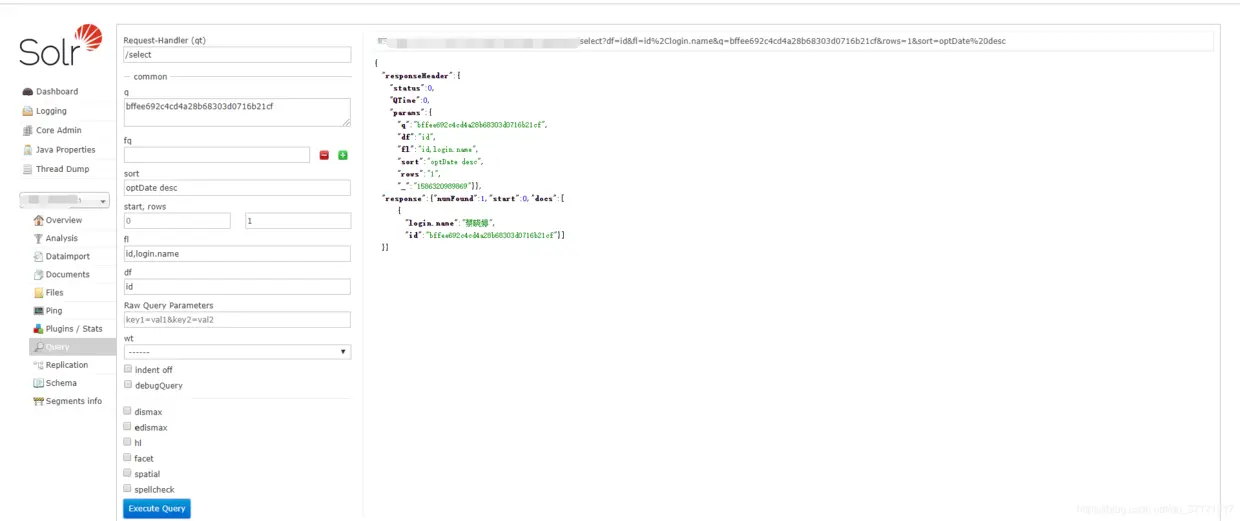This screenshot has height=521, width=1240.
Task: Click the Solr logo
Action: (x=61, y=46)
